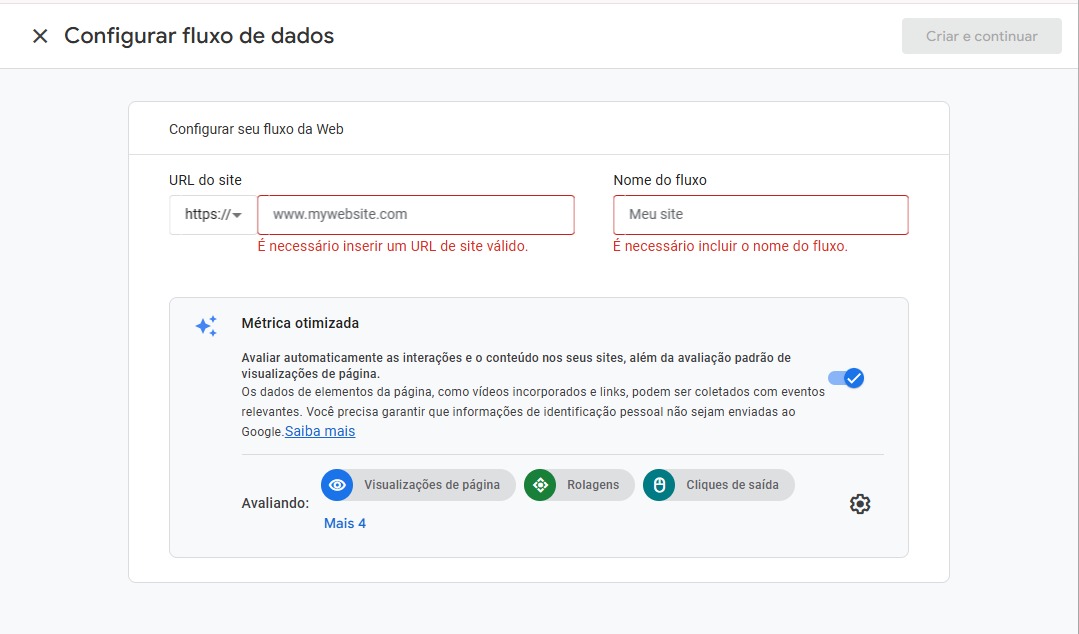Toggle the Métrica otimizada switch
Viewport: 1079px width, 634px height.
[x=846, y=378]
